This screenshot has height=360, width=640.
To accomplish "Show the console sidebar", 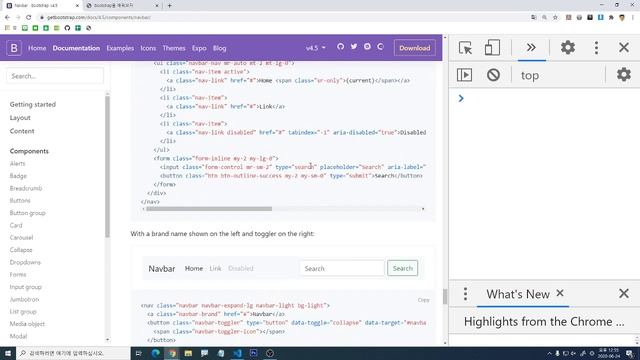I will coord(464,75).
